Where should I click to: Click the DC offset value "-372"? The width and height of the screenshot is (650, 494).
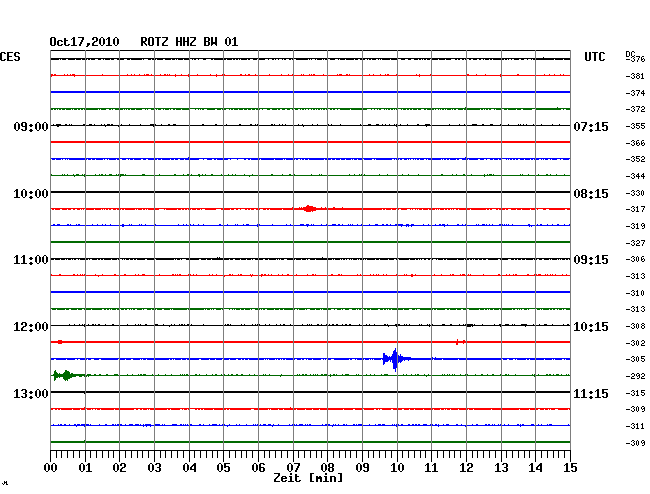click(x=635, y=109)
